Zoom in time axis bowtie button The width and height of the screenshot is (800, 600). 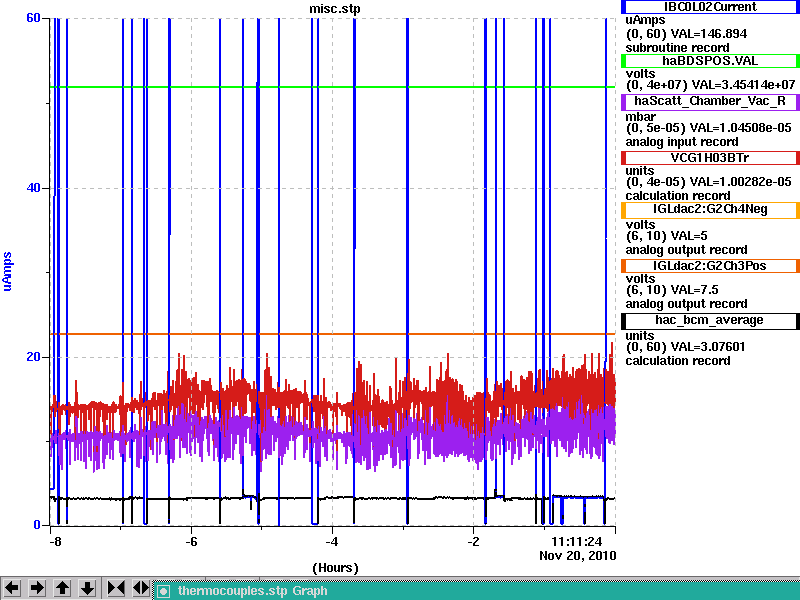[116, 588]
